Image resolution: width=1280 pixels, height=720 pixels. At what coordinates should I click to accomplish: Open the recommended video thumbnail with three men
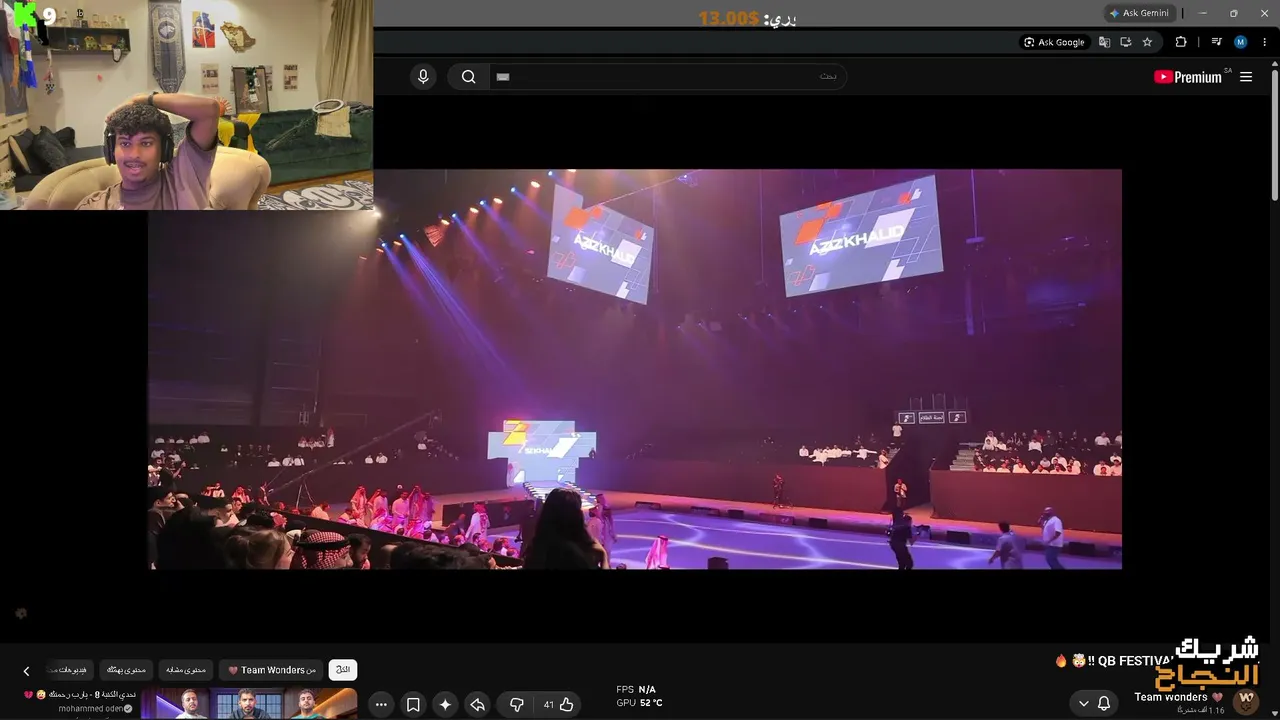pyautogui.click(x=249, y=704)
